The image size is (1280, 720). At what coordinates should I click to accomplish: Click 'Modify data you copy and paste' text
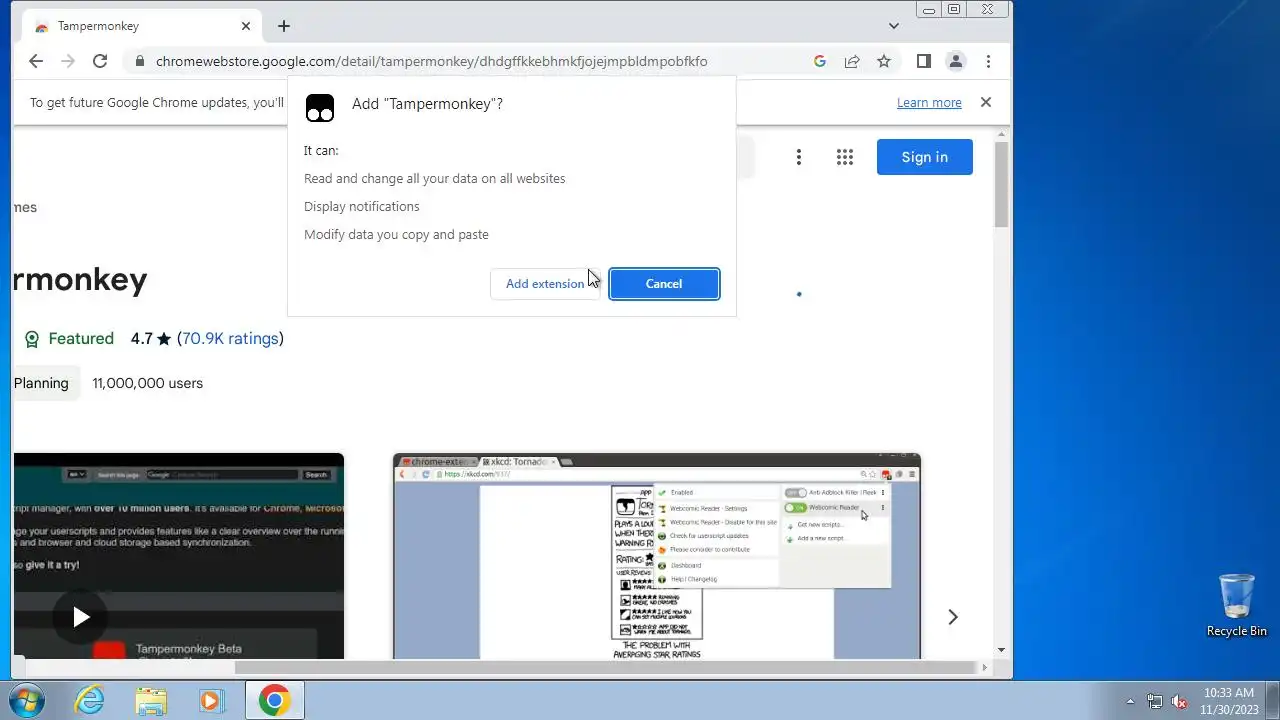coord(396,235)
